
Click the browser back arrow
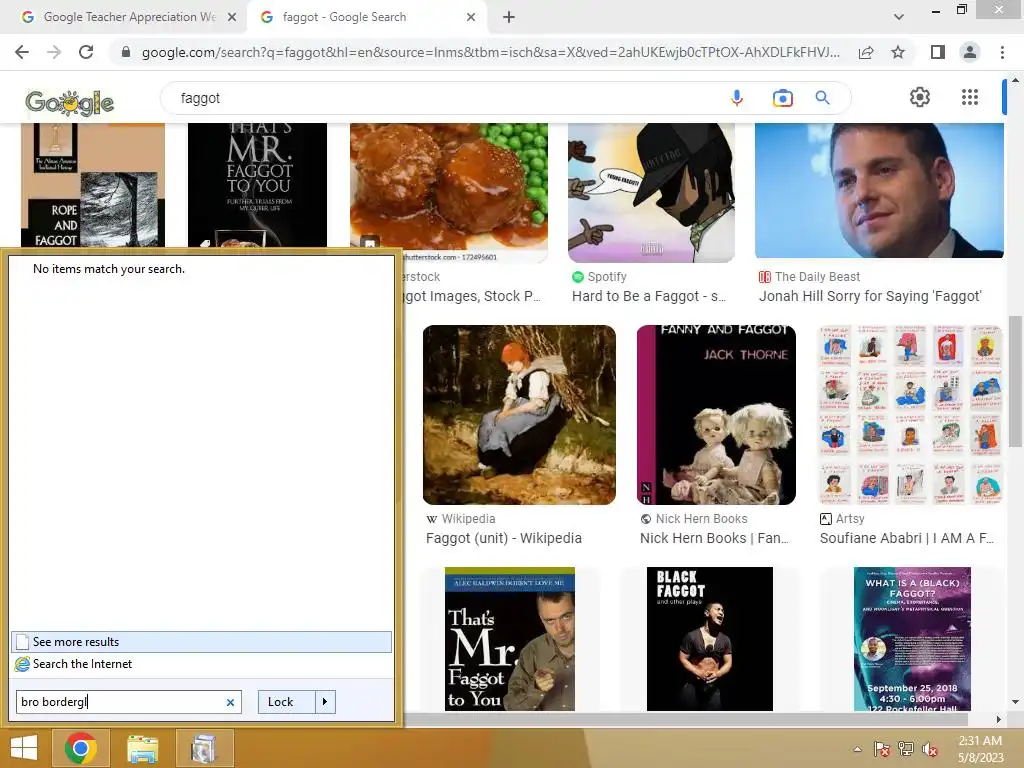point(22,52)
